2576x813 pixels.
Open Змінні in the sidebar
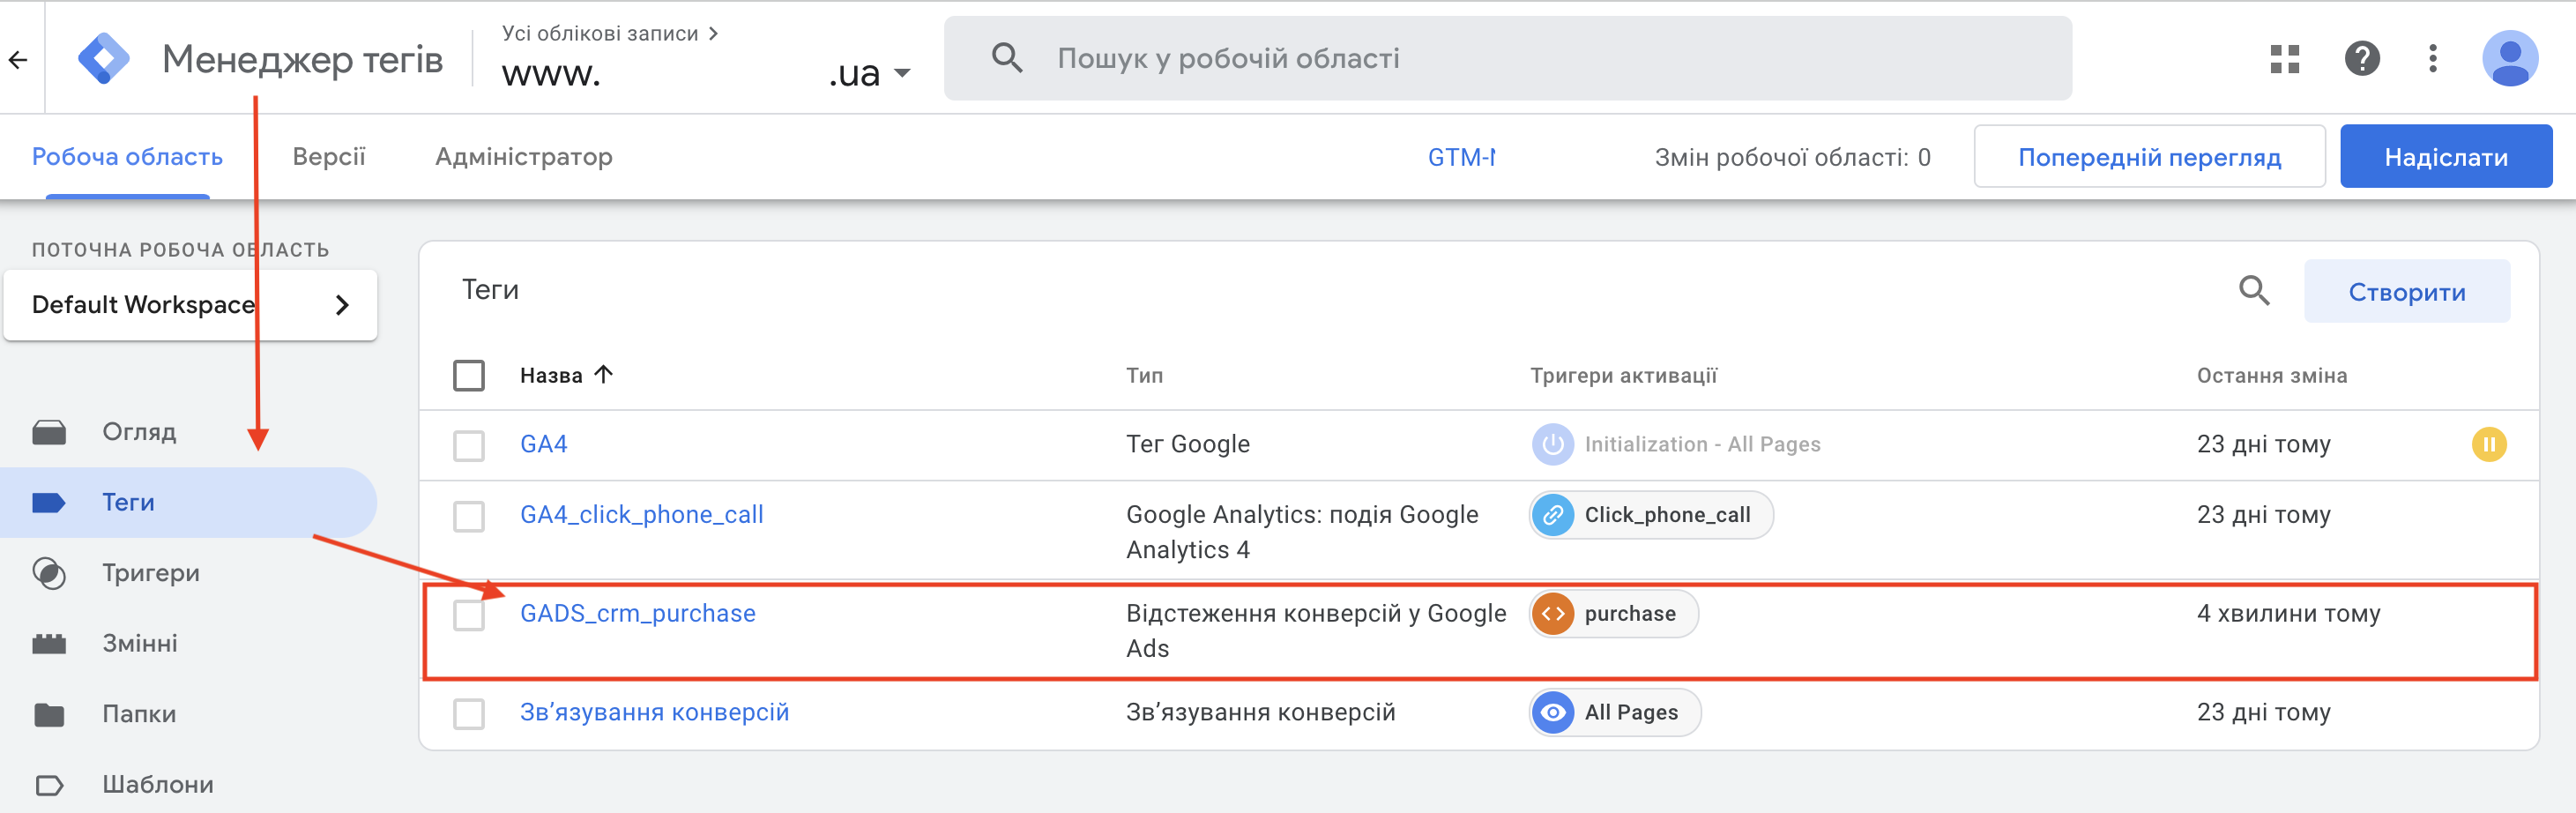pyautogui.click(x=140, y=643)
